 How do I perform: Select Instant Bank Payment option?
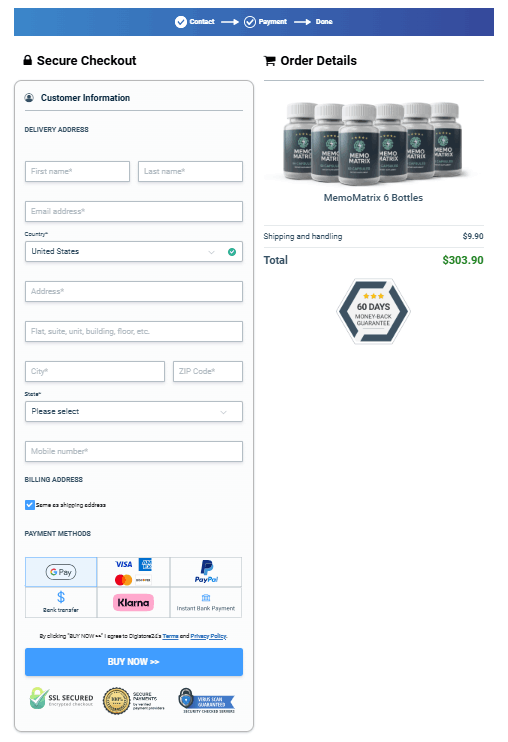pos(206,602)
